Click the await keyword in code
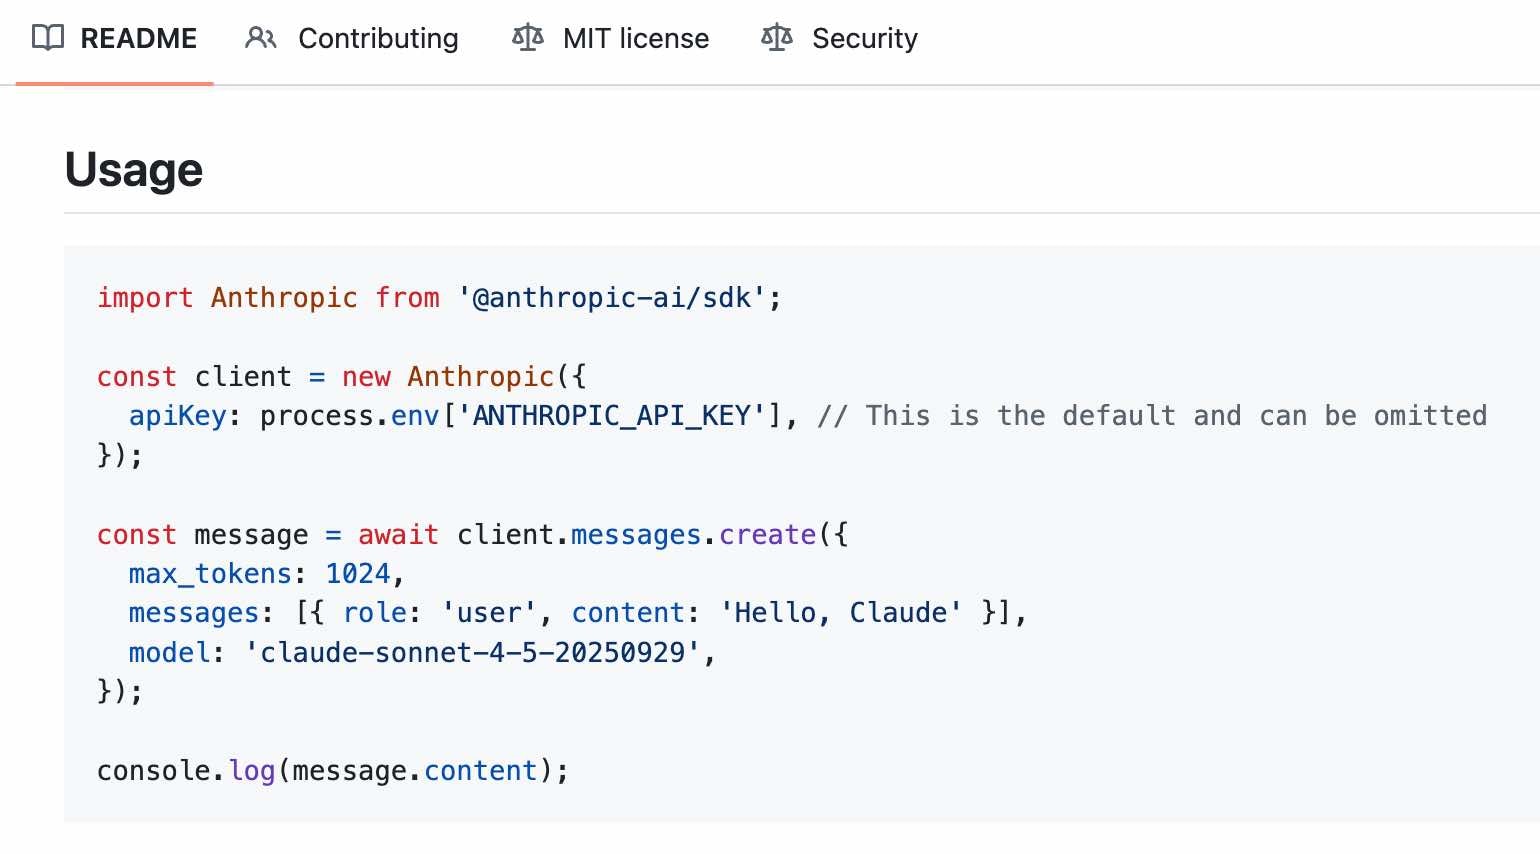The image size is (1540, 854). 398,535
